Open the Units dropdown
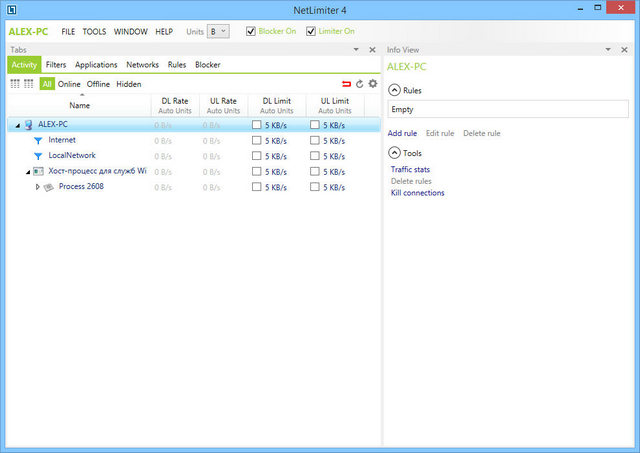 (x=218, y=31)
